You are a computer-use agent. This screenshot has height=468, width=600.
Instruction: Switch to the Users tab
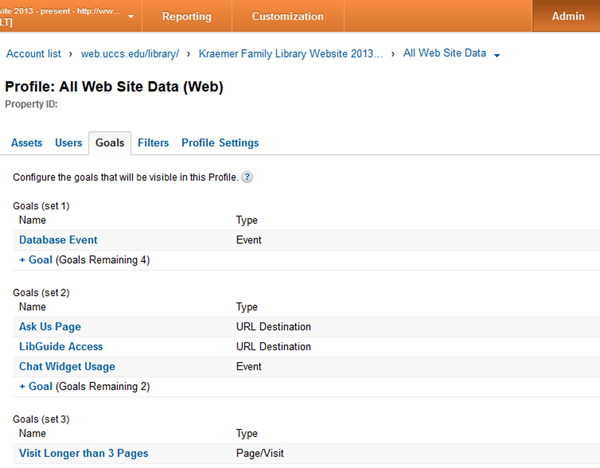pos(68,143)
